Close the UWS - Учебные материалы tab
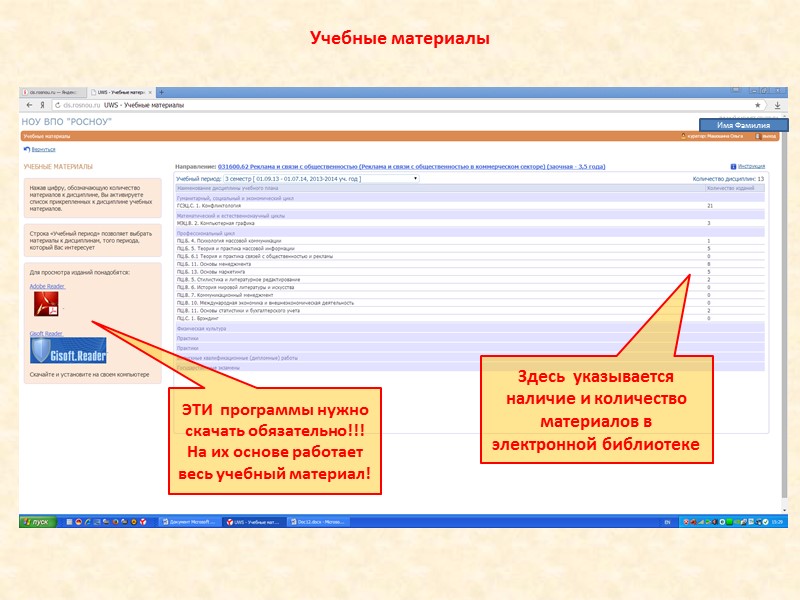 (x=150, y=92)
